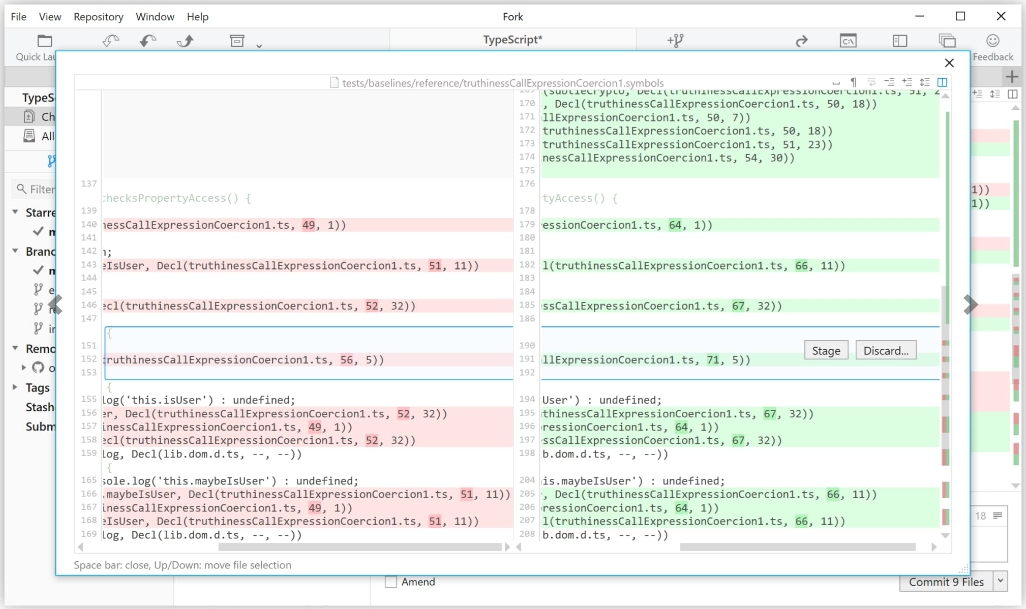Toggle side-by-side diff view in popup

pos(941,82)
